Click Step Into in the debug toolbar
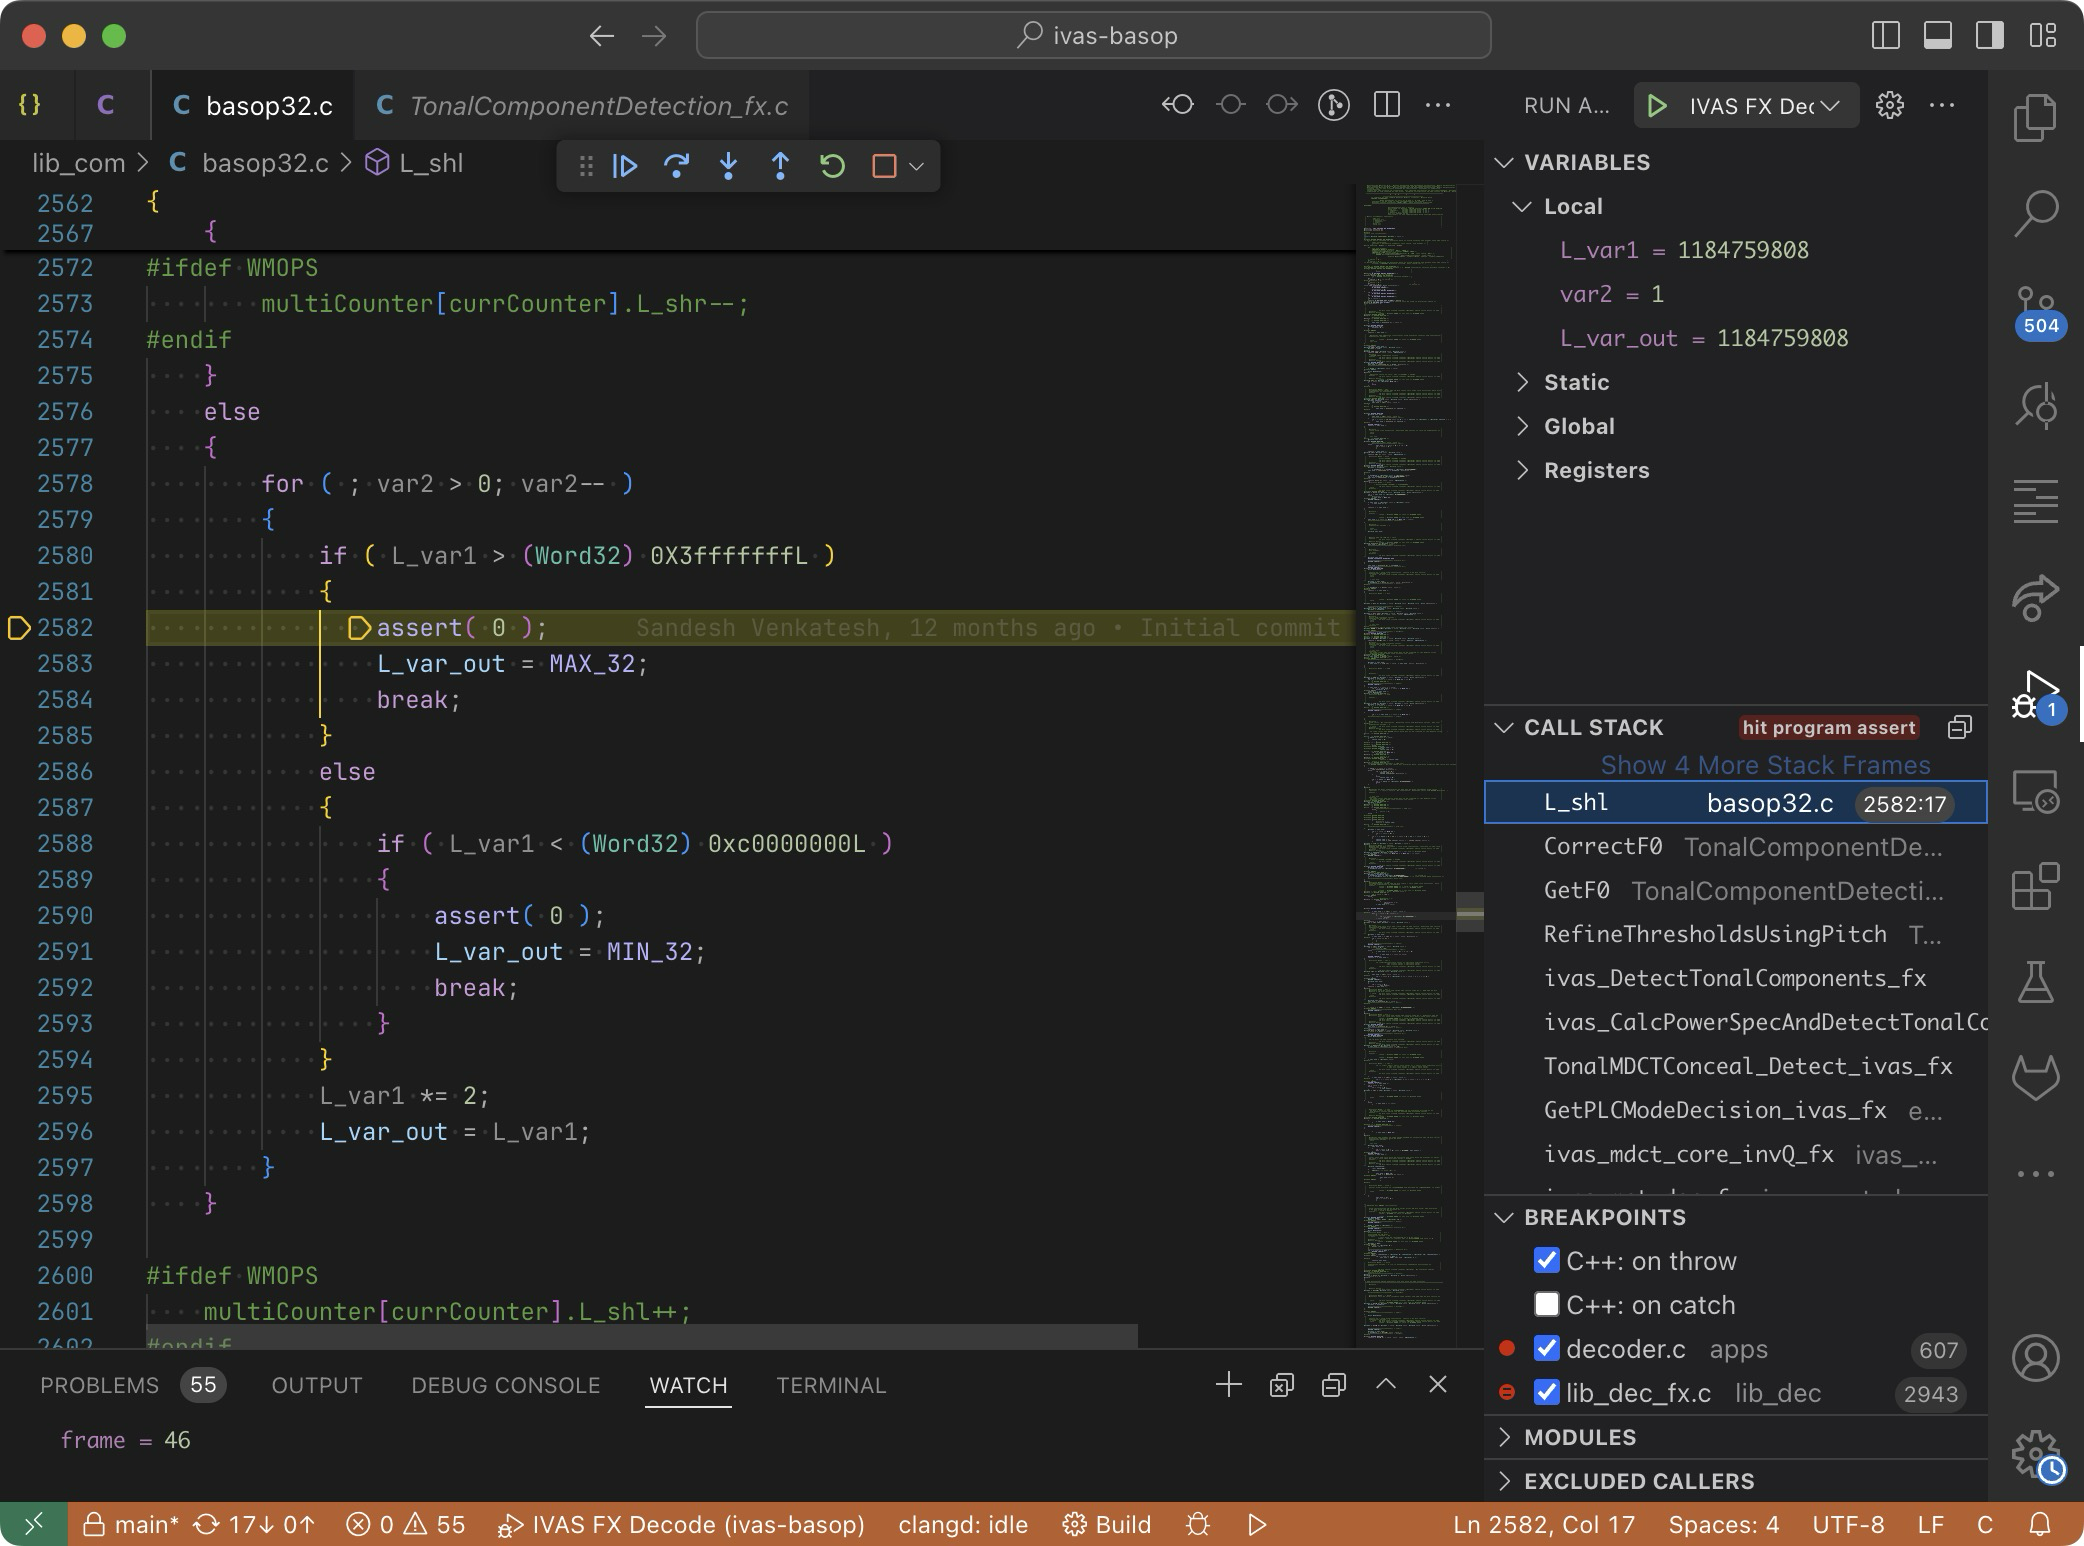Screen dimensions: 2084x1546 click(729, 166)
